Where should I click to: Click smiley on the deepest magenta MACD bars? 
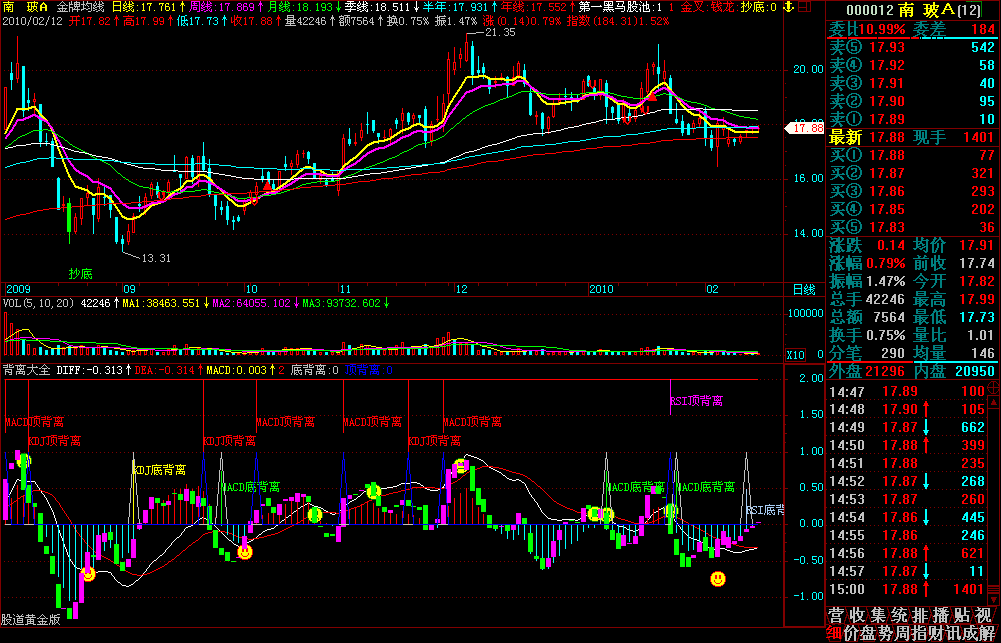click(88, 574)
